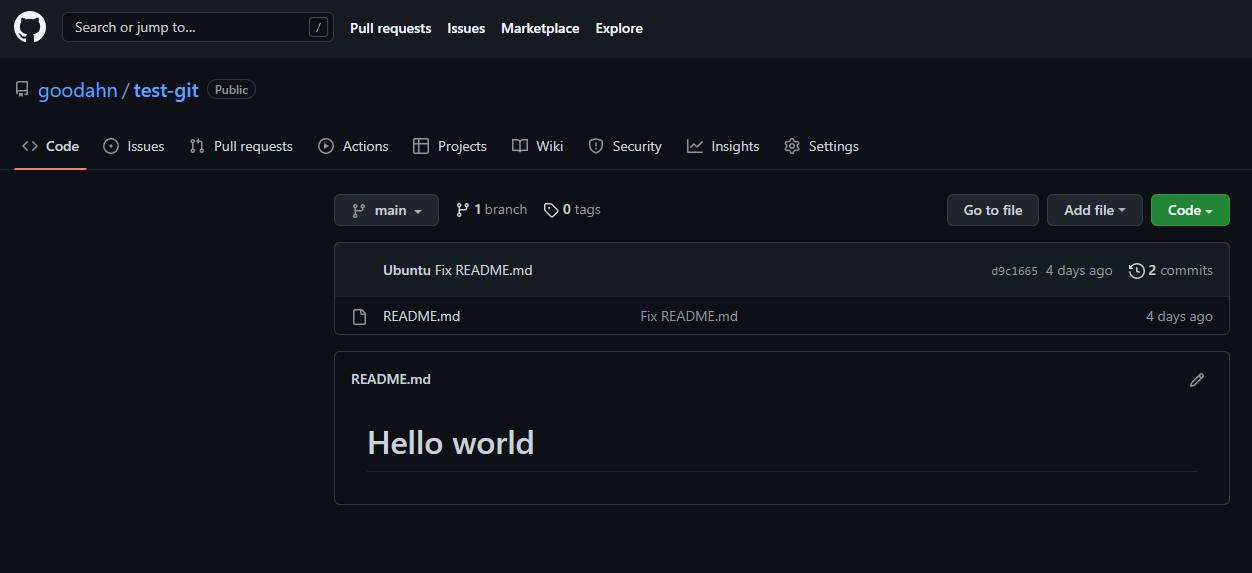This screenshot has height=573, width=1252.
Task: Open README.md row's commit message link
Action: (x=689, y=316)
